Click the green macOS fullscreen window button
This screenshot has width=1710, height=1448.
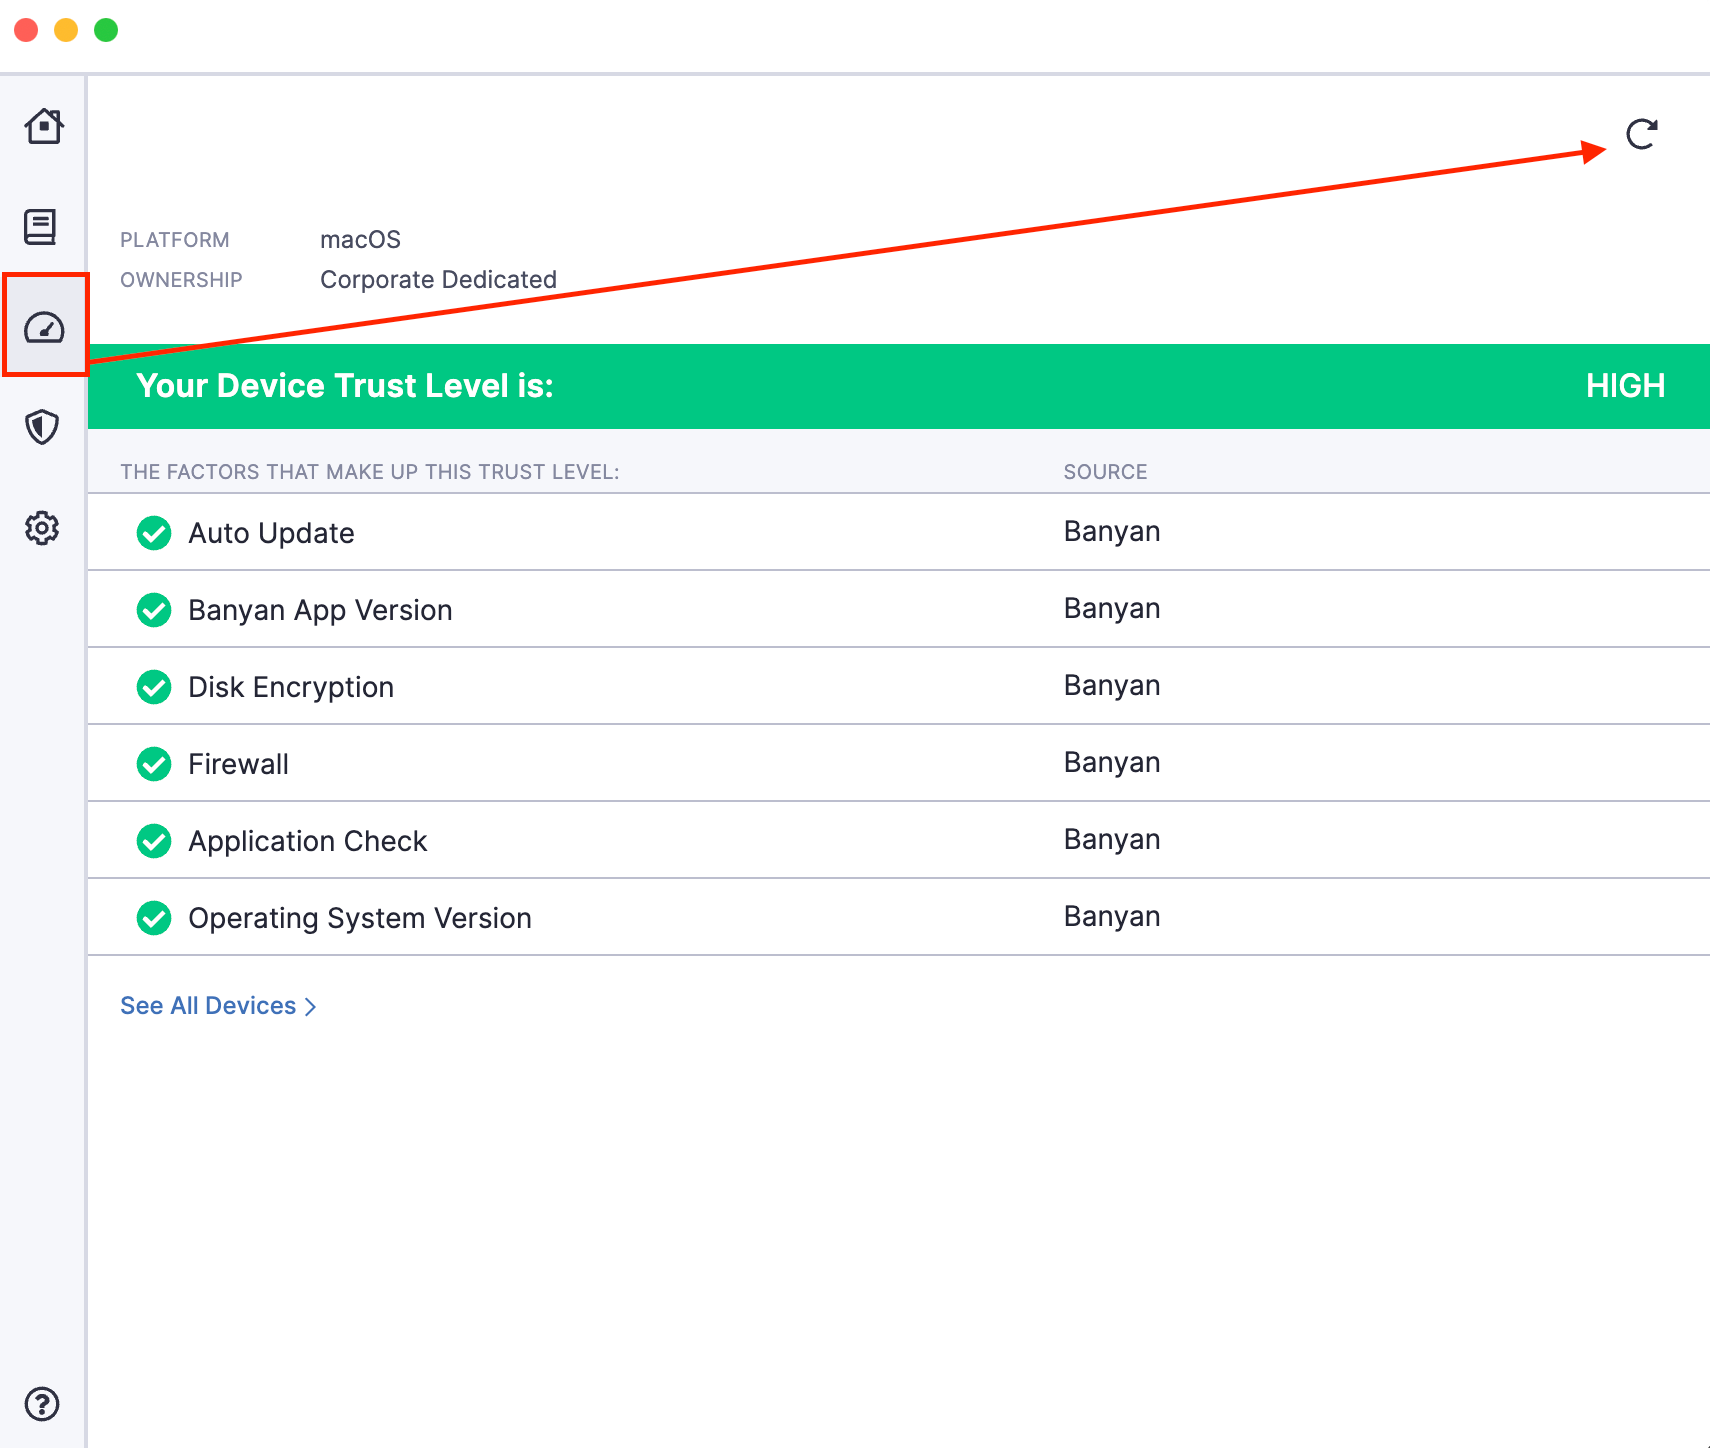(x=106, y=30)
